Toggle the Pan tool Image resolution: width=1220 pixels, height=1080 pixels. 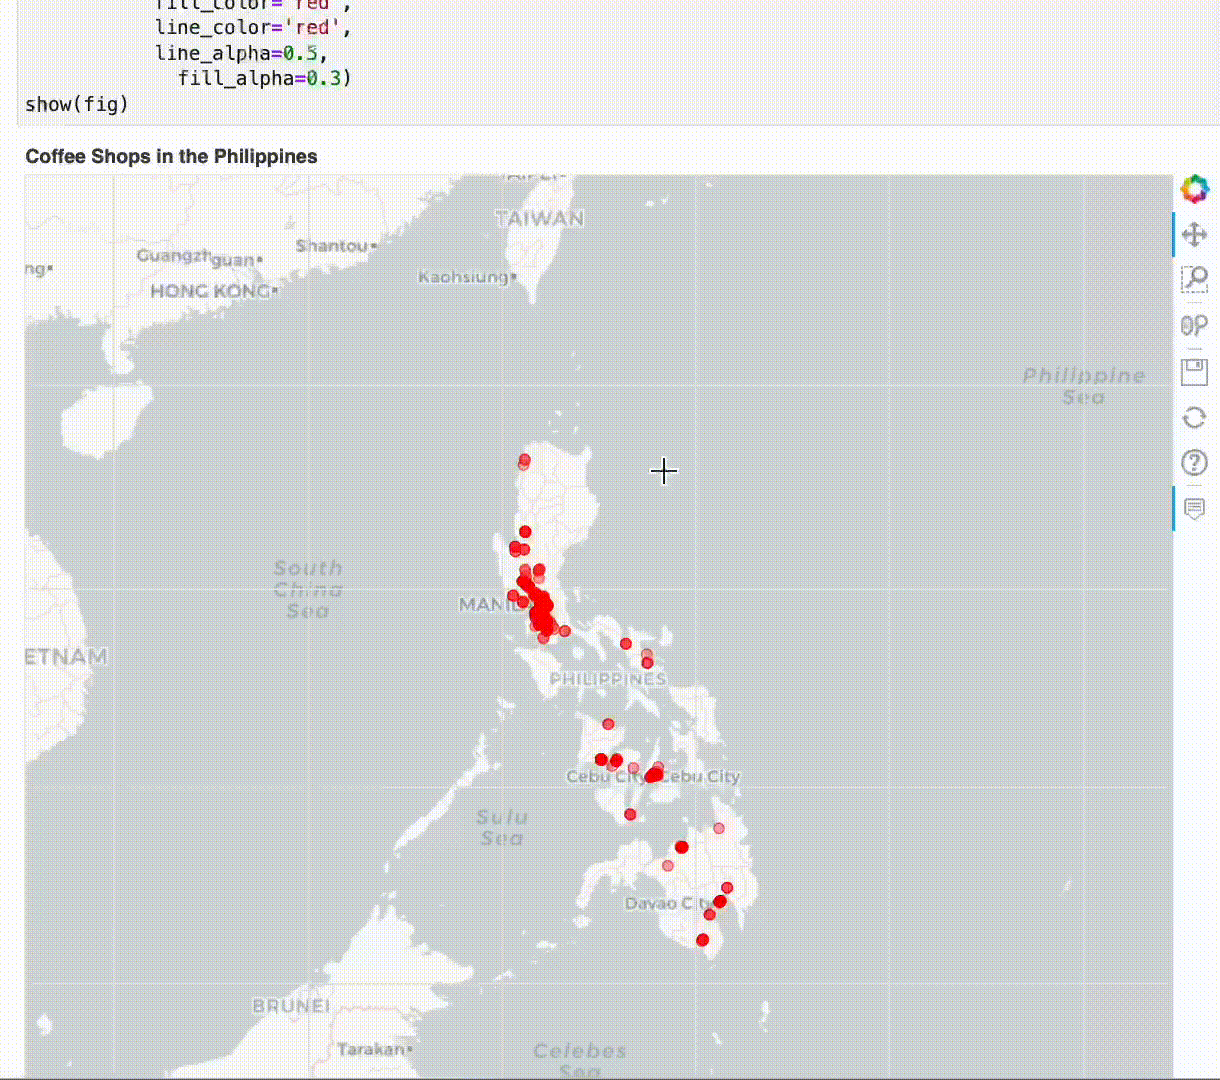pos(1194,235)
